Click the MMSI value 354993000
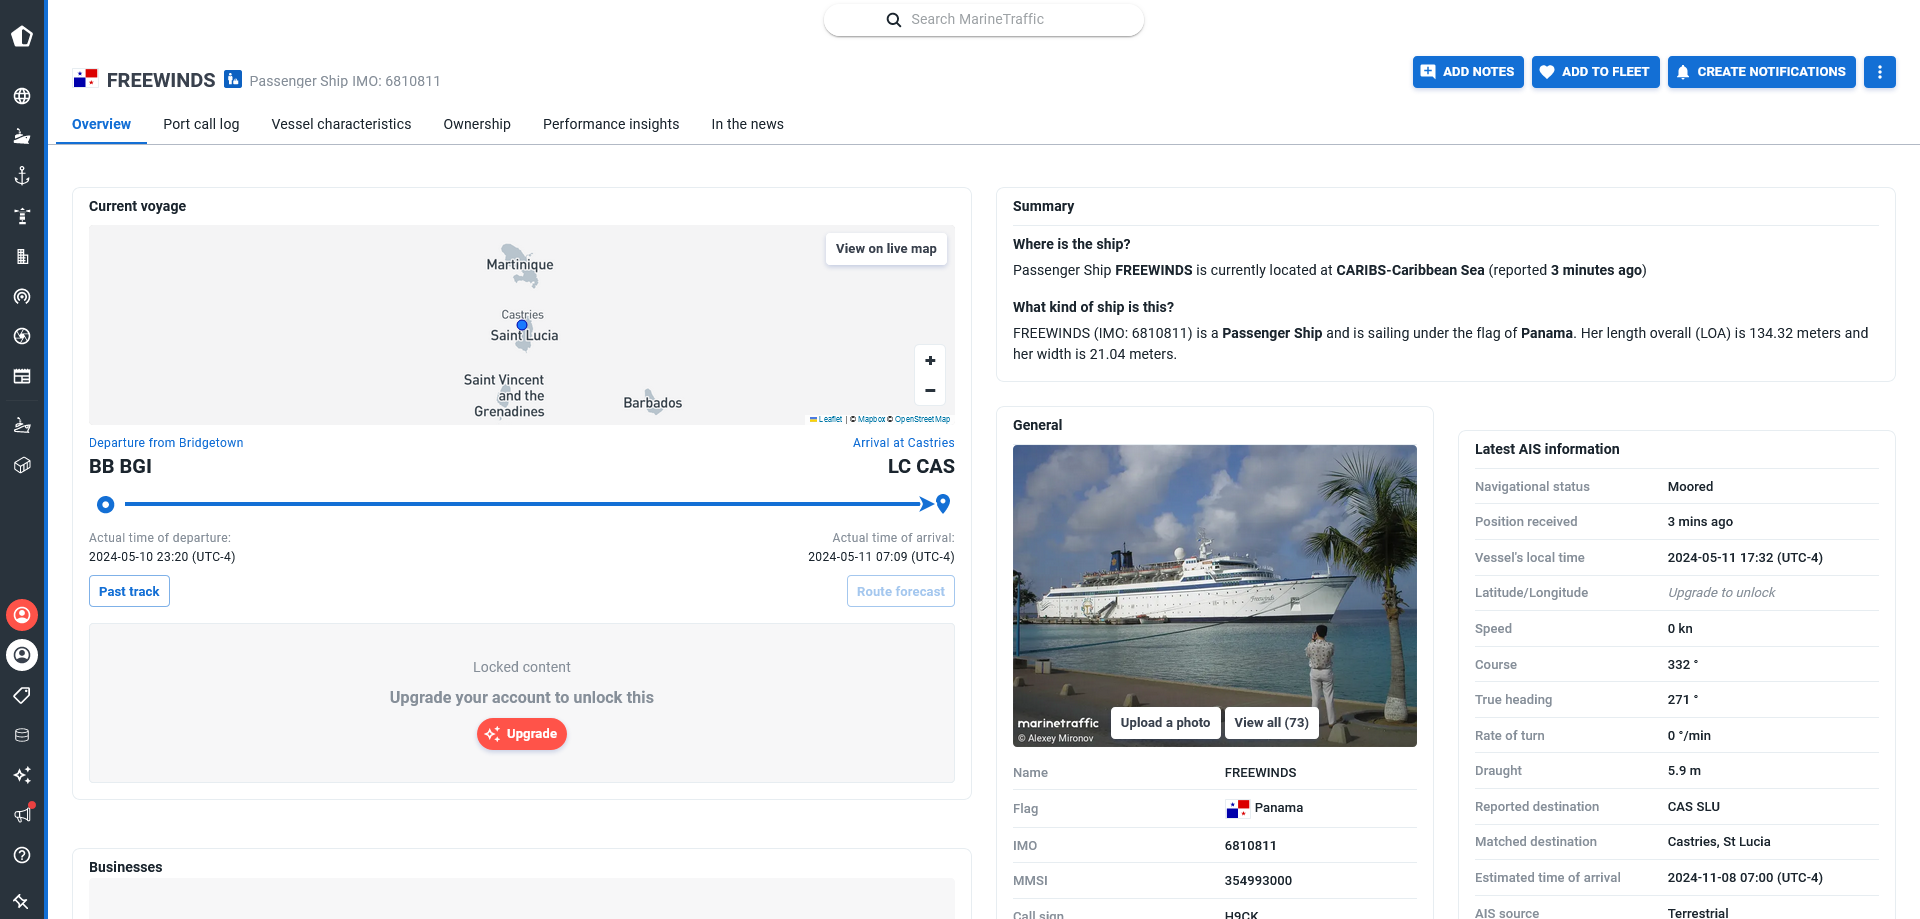Viewport: 1920px width, 919px height. click(x=1258, y=881)
